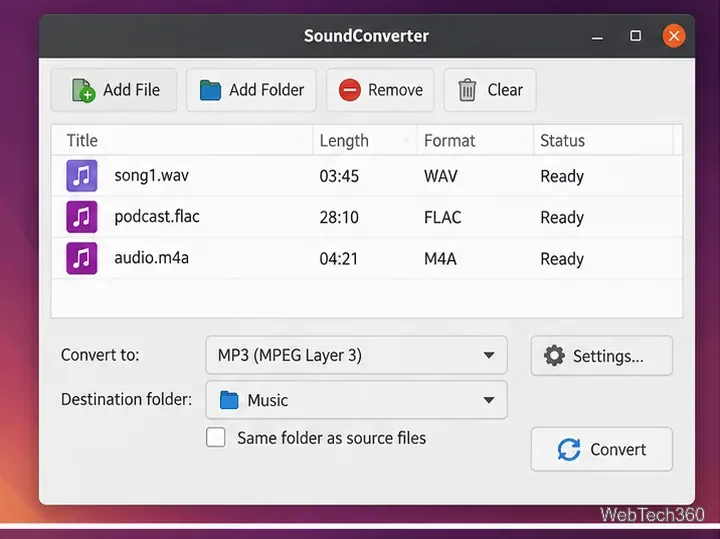This screenshot has height=539, width=720.
Task: Enable Same folder as source files
Action: (x=216, y=438)
